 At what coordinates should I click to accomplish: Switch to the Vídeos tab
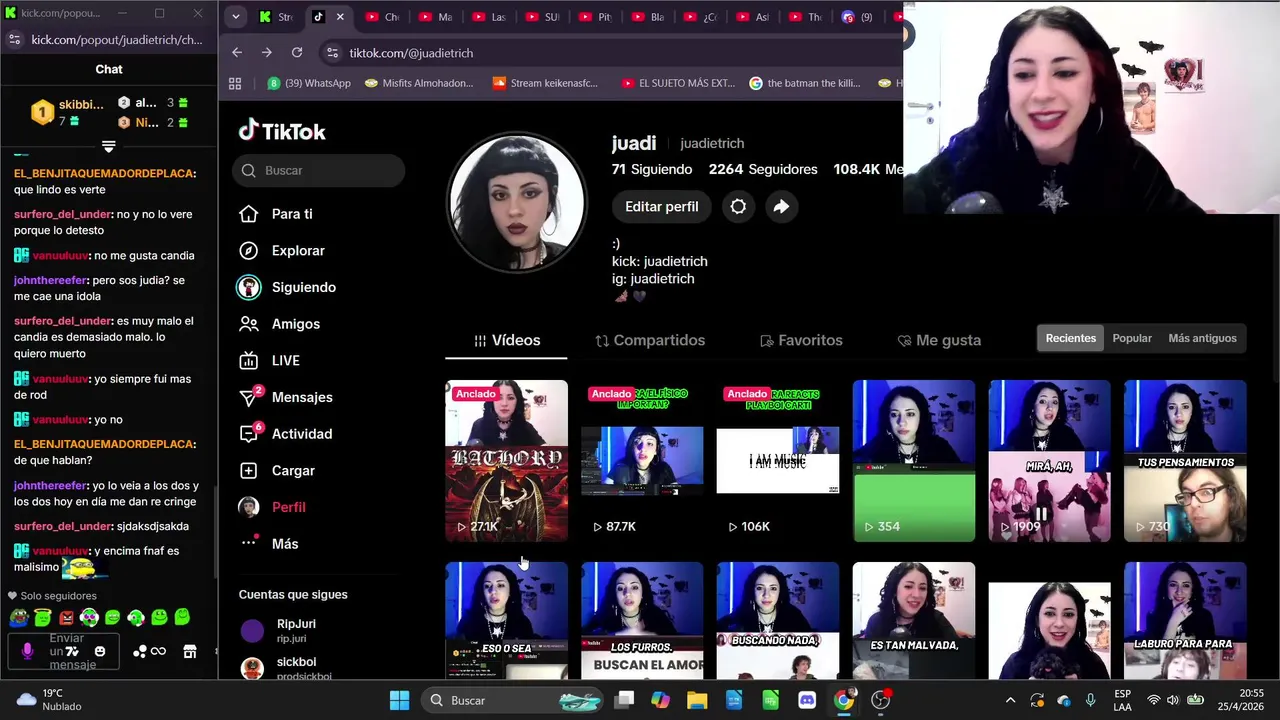[x=506, y=340]
